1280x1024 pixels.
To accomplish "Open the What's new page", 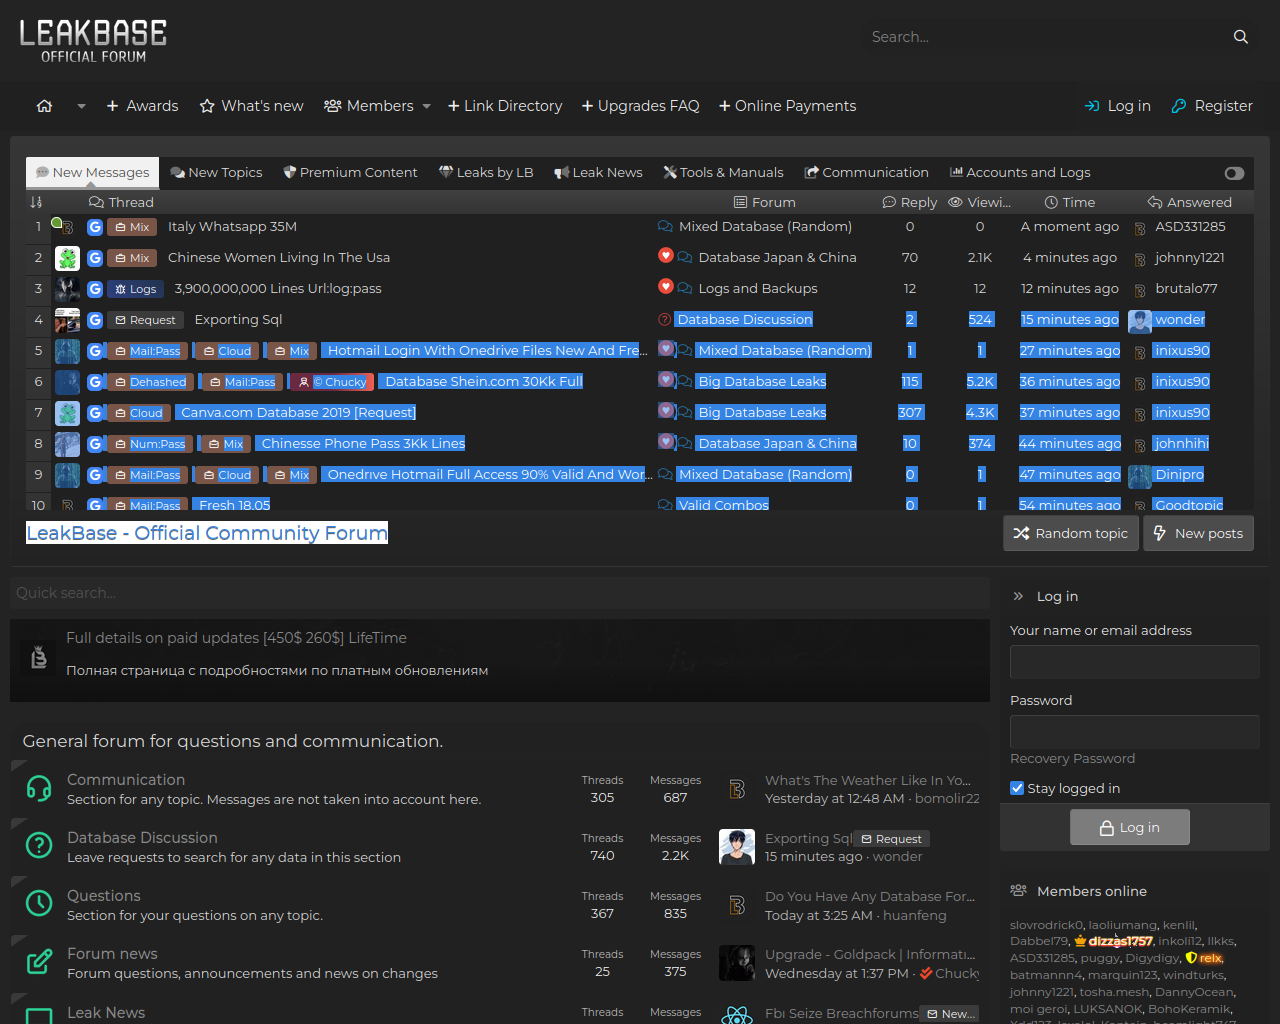I will [x=251, y=106].
